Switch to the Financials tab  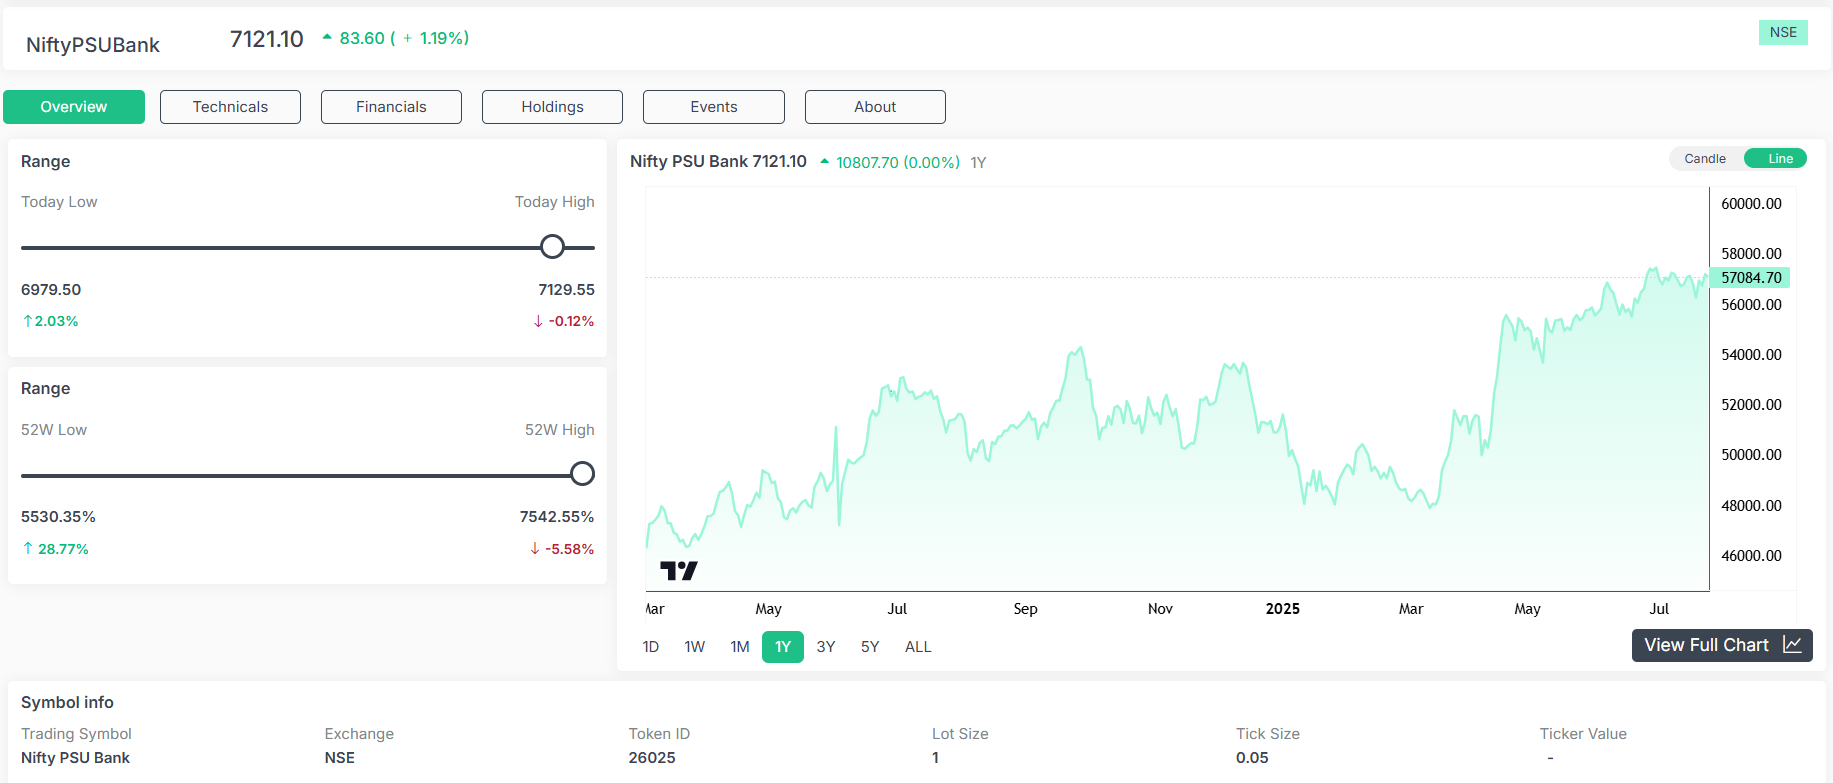[391, 107]
